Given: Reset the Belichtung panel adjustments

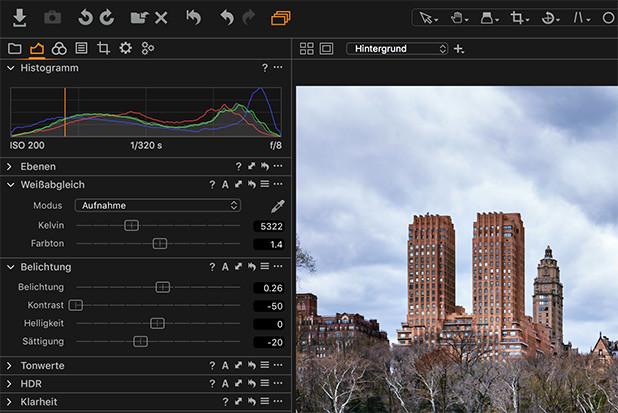Looking at the screenshot, I should pos(252,267).
